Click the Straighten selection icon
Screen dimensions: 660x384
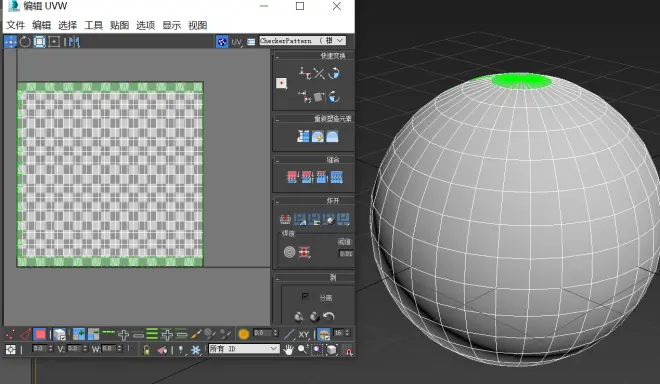point(303,136)
